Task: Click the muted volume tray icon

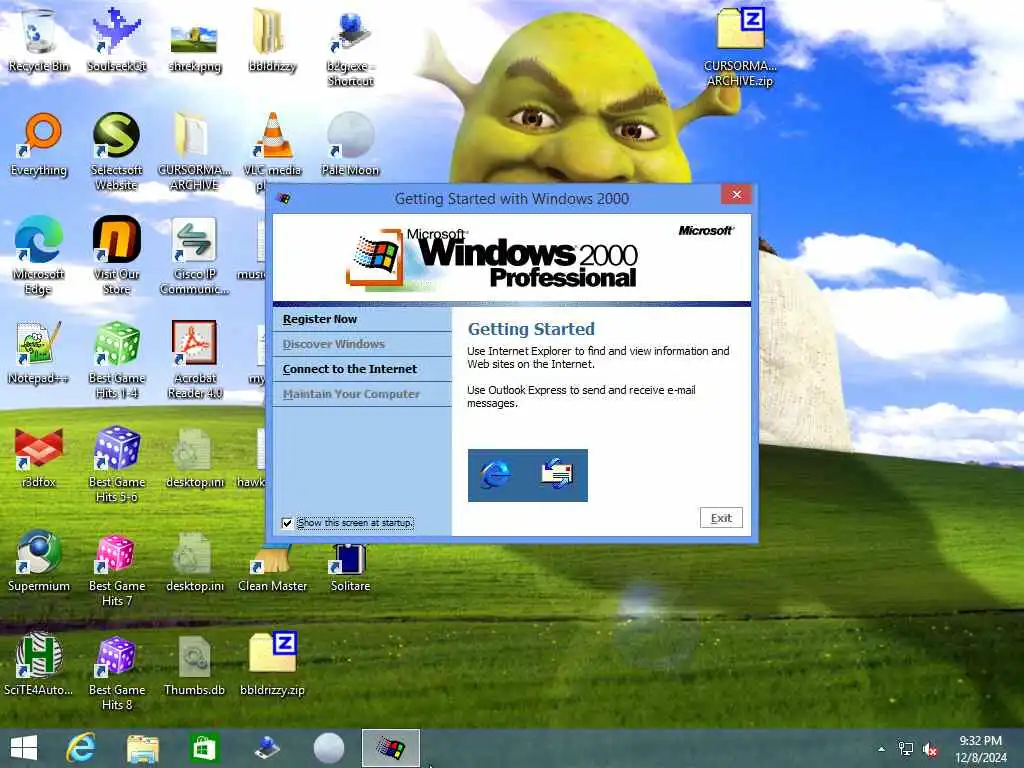Action: (930, 749)
